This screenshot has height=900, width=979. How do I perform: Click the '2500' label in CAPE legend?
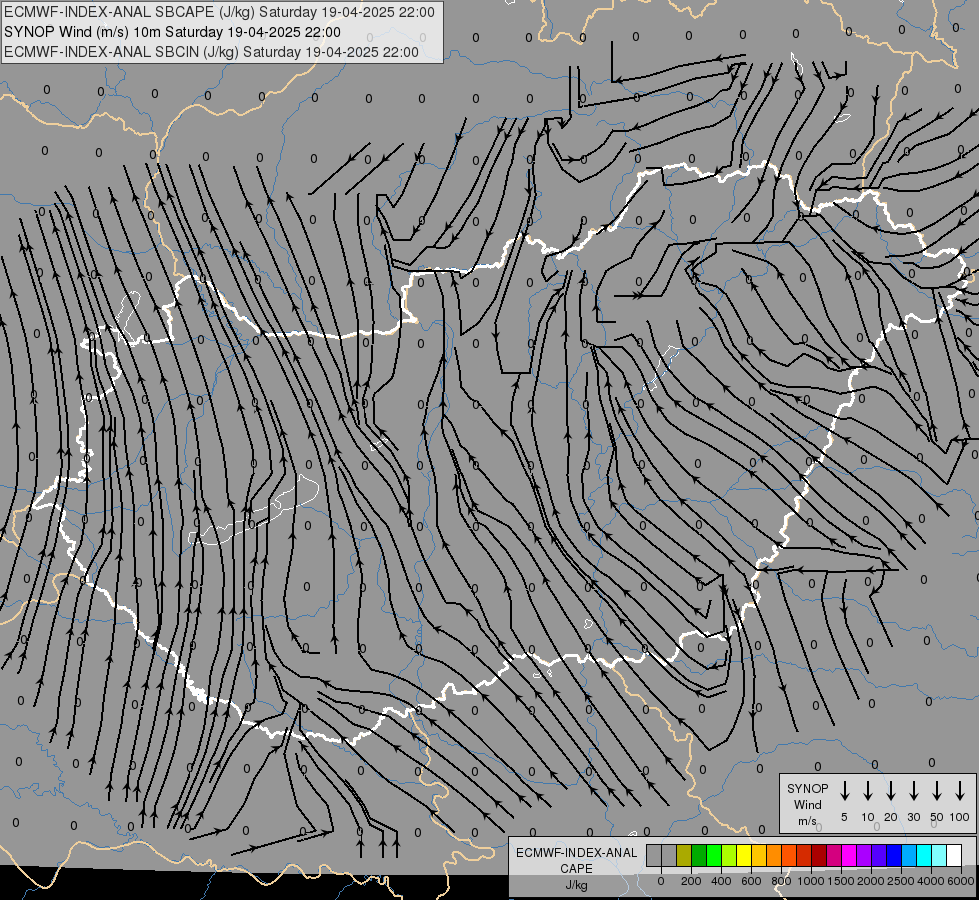901,881
